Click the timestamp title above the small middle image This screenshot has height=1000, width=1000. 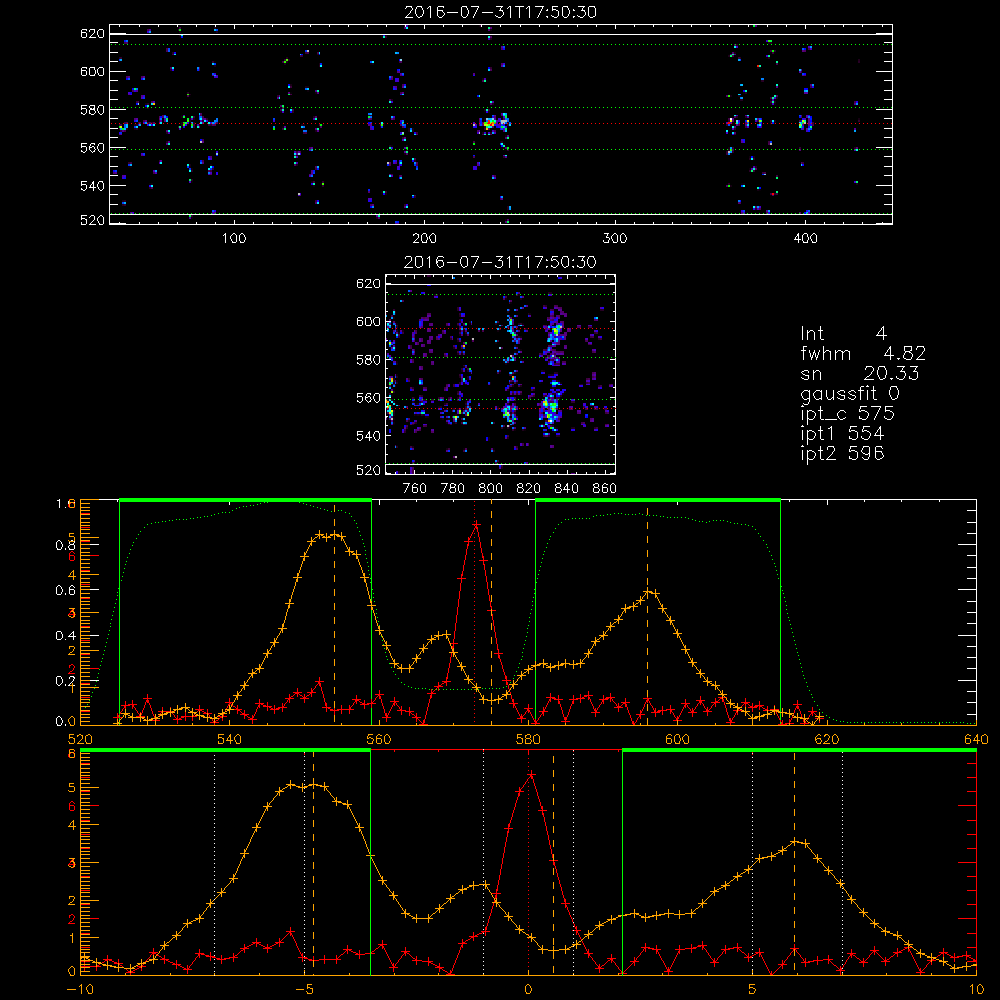(500, 262)
